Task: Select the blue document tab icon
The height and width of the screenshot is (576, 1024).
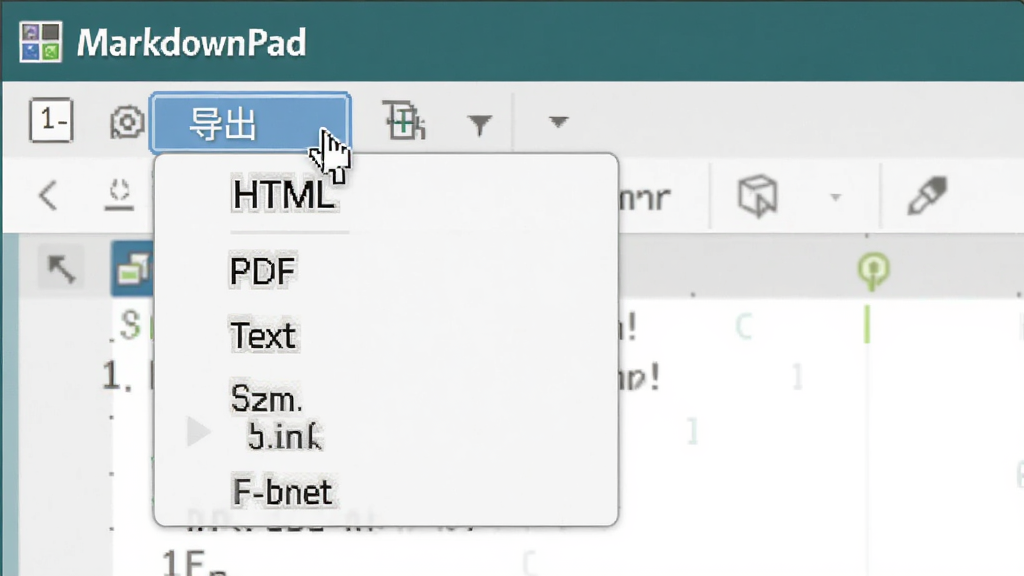Action: [133, 268]
